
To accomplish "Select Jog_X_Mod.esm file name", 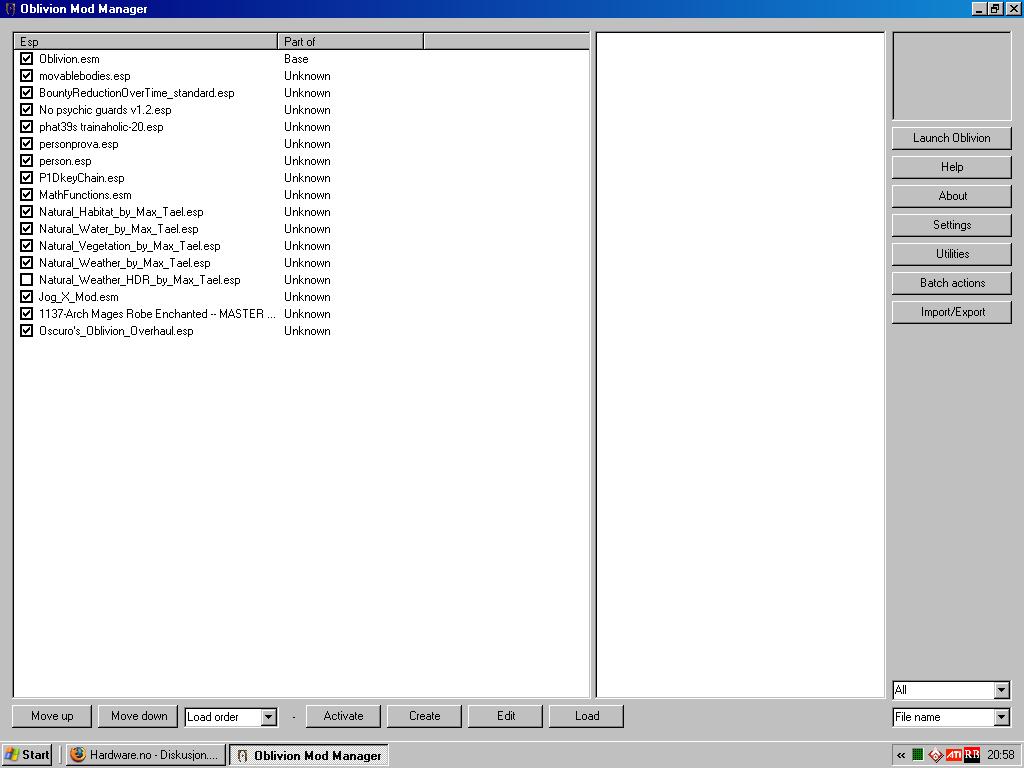I will click(79, 296).
